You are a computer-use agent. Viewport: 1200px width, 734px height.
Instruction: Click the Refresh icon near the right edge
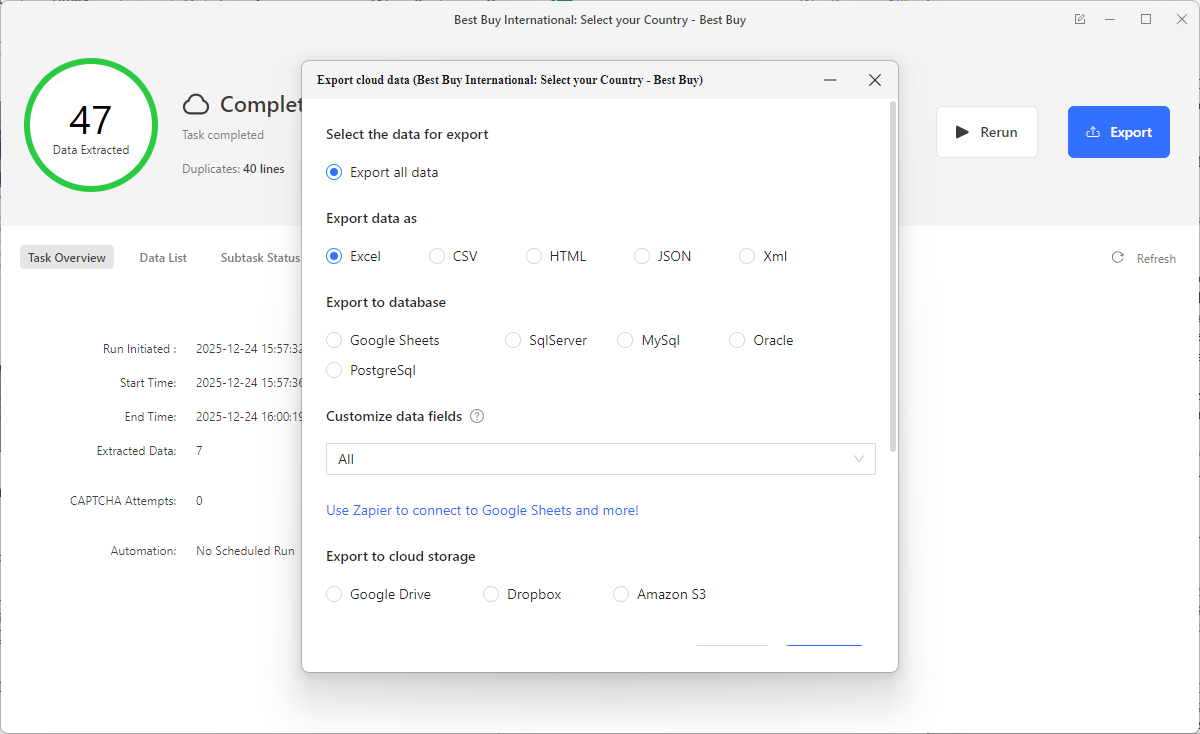point(1117,257)
